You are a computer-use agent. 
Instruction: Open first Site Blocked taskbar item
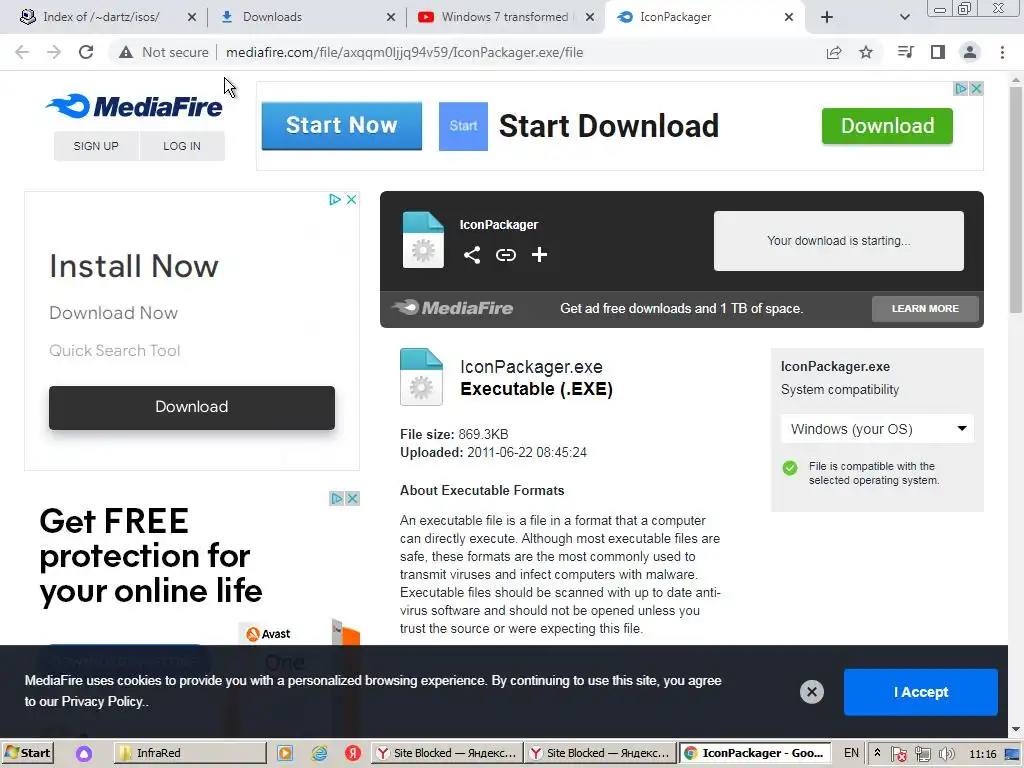pos(447,753)
